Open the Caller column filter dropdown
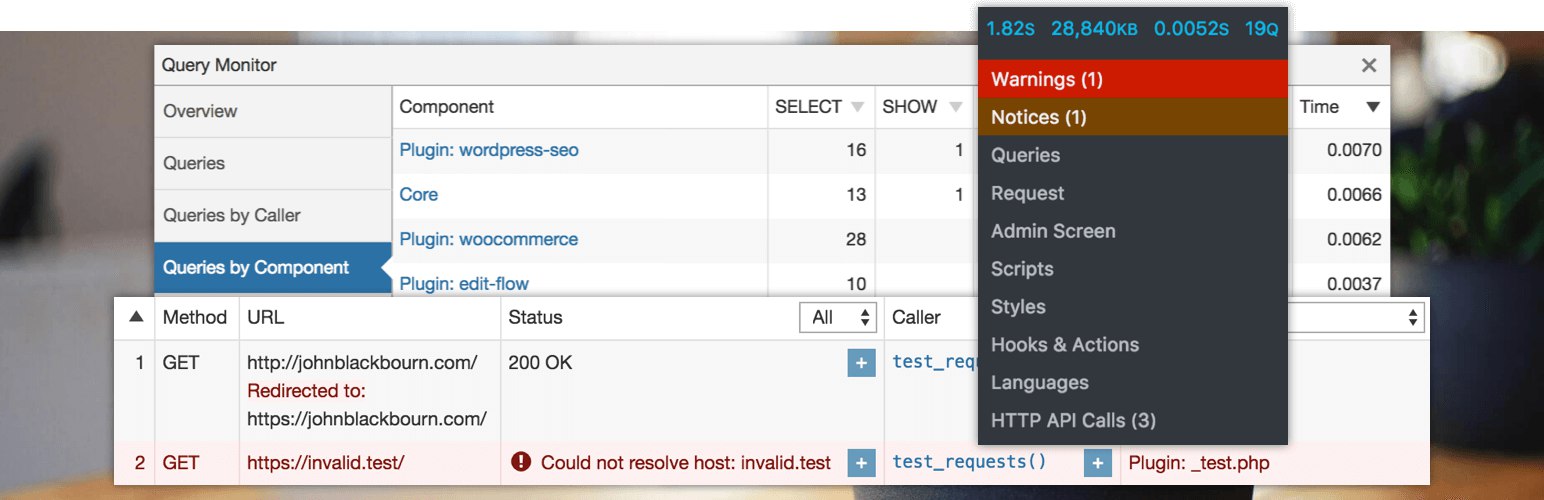 click(1356, 318)
